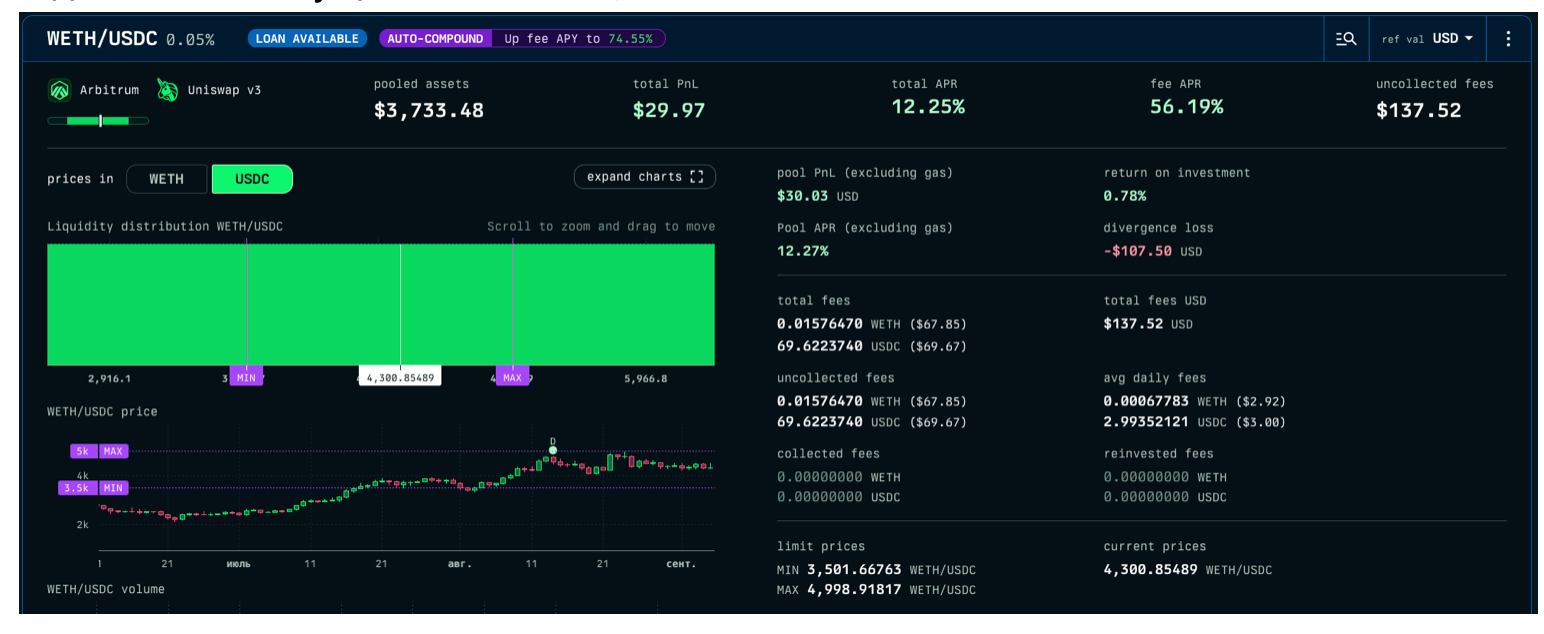Click the expand charts corner icon
Viewport: 1544px width, 634px height.
697,177
